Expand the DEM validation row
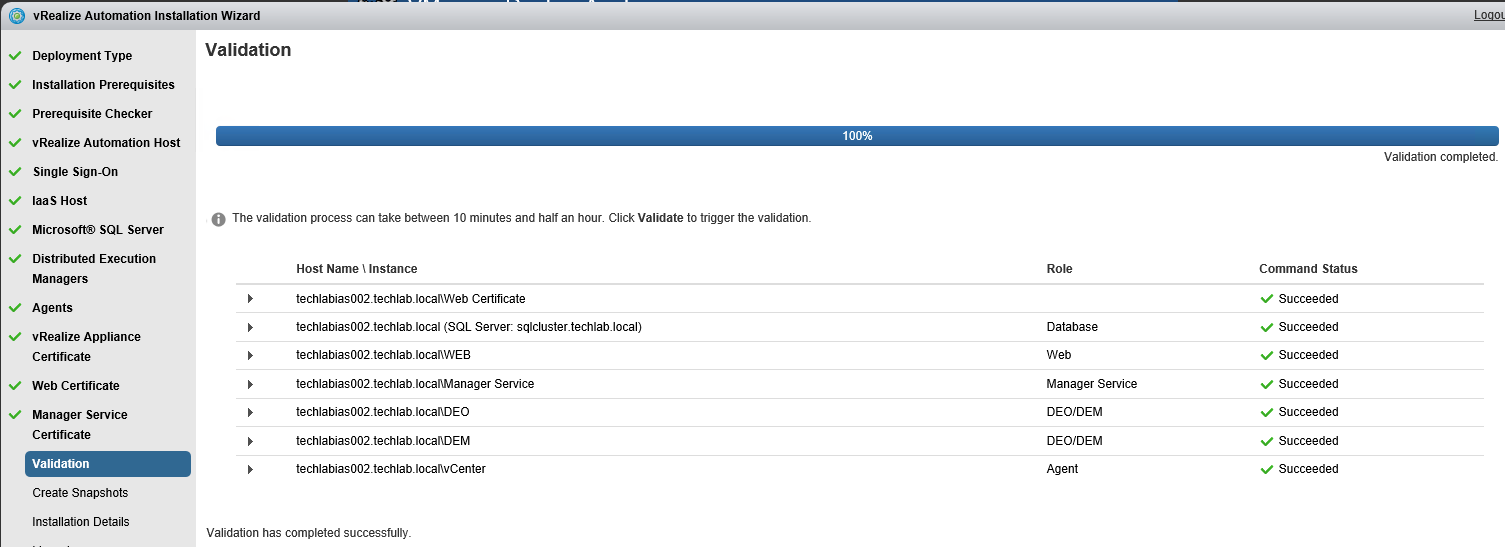The height and width of the screenshot is (547, 1505). [x=250, y=441]
